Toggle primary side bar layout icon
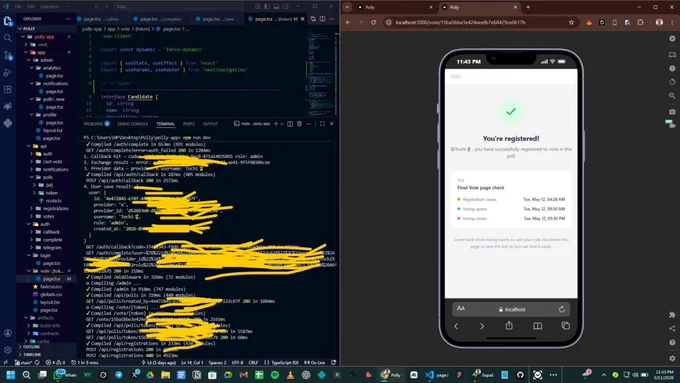The width and height of the screenshot is (680, 383). (x=267, y=7)
